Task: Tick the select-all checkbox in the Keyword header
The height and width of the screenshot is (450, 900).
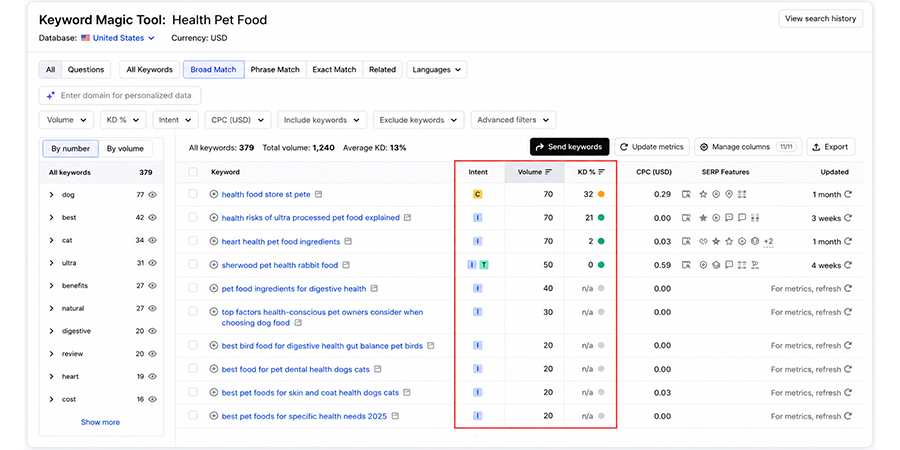Action: coord(193,172)
